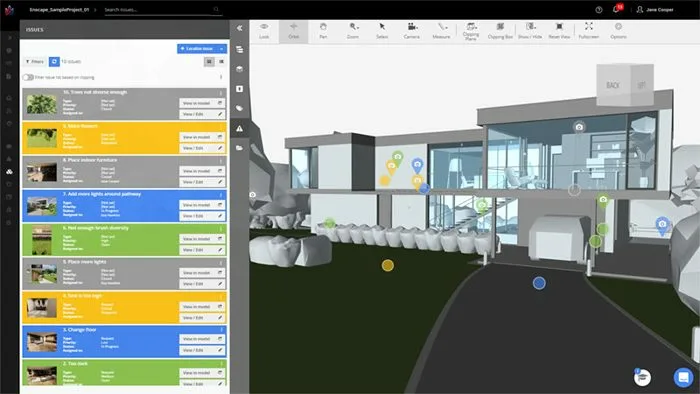
Task: Open the Camera tool dropdown
Action: click(x=412, y=31)
